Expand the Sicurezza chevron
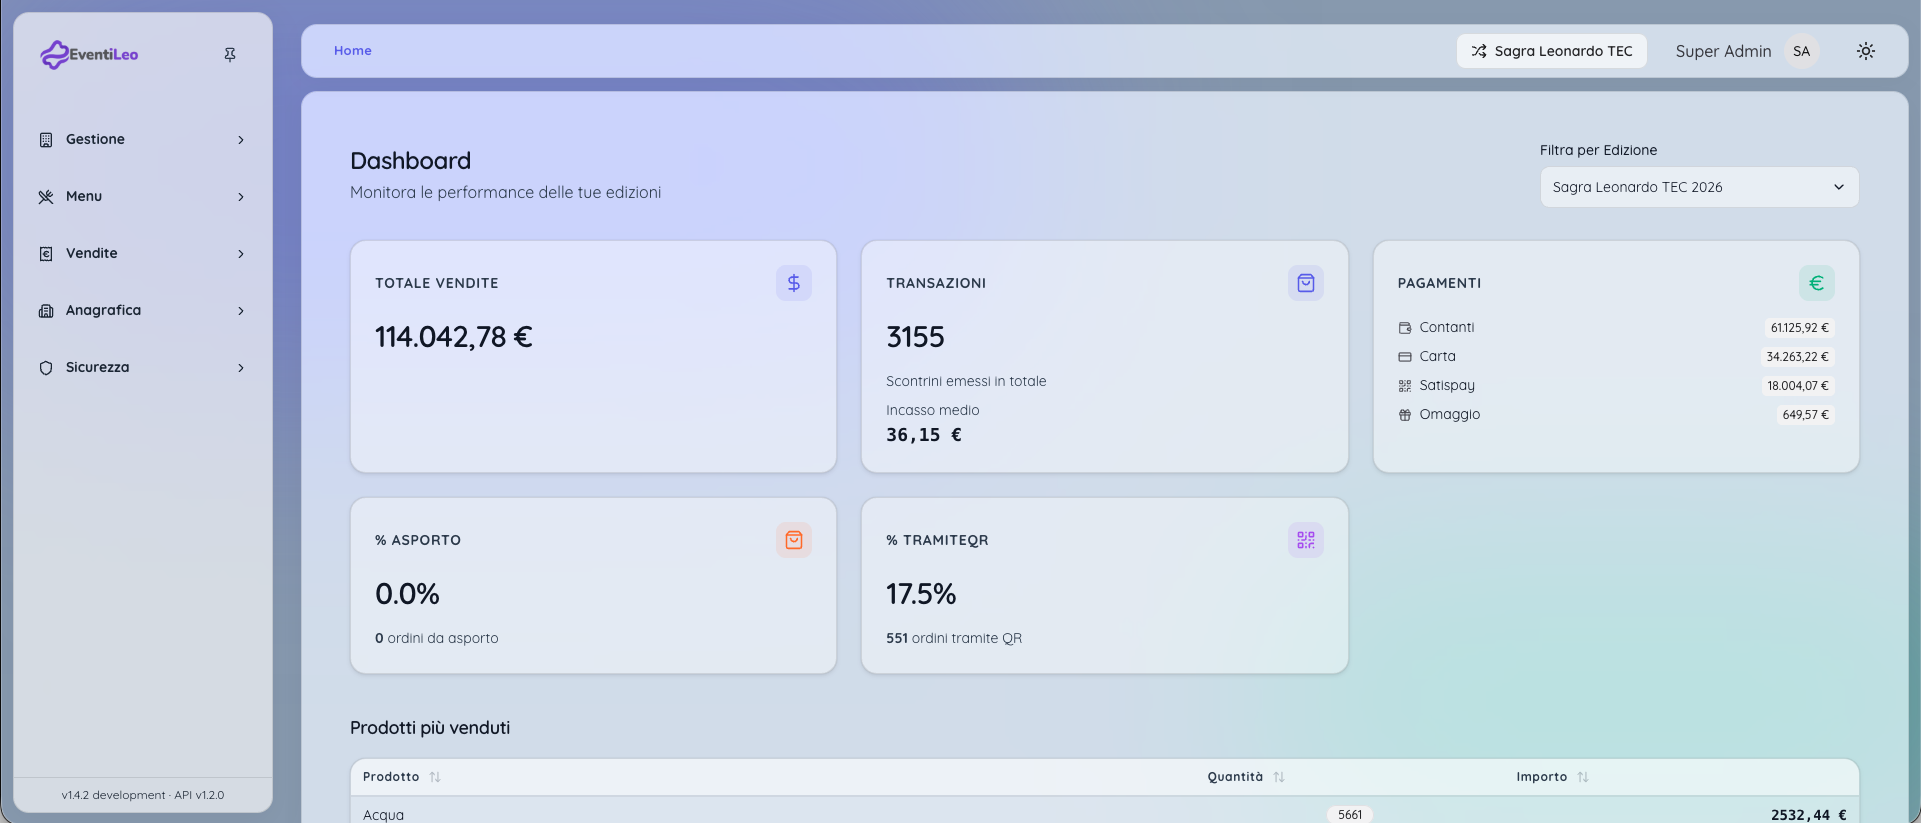 click(x=241, y=368)
